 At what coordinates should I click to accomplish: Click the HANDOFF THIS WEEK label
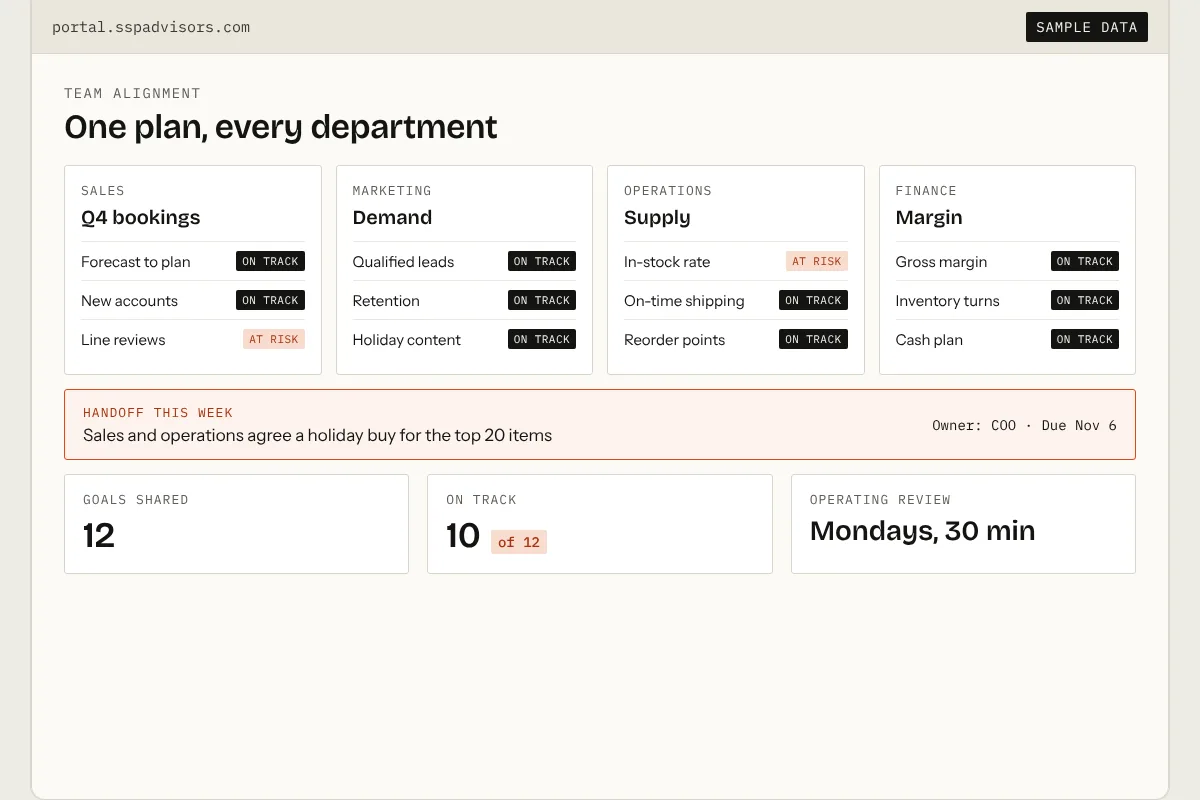(158, 412)
